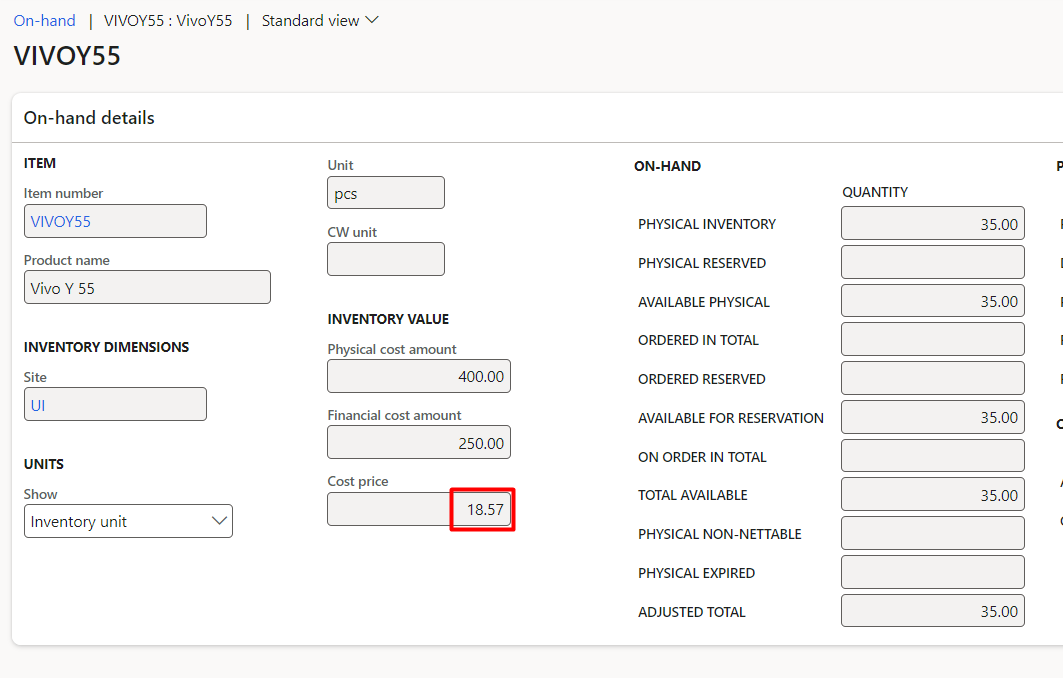Screen dimensions: 1063x678
Task: Select the Product name field
Action: [x=146, y=287]
